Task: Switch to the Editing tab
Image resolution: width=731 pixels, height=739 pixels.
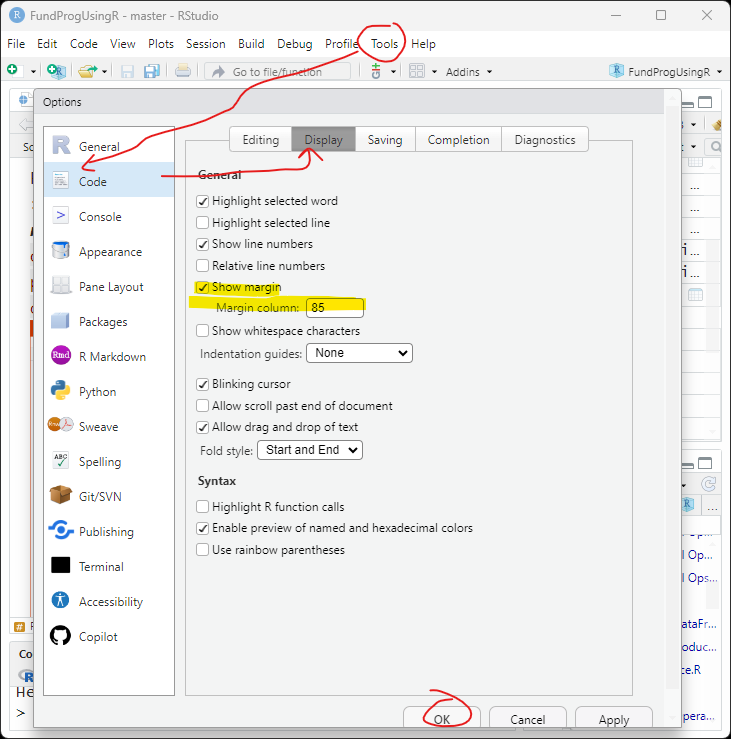Action: pyautogui.click(x=261, y=140)
